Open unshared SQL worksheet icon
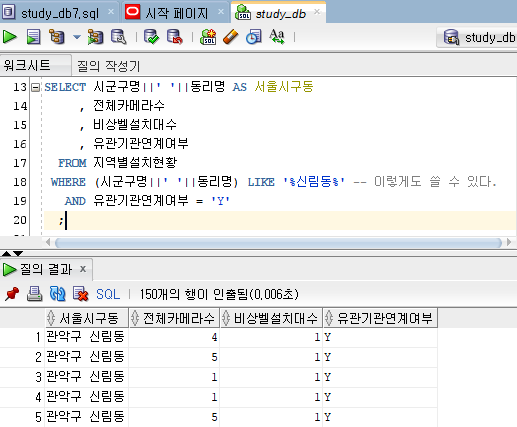 pos(208,37)
